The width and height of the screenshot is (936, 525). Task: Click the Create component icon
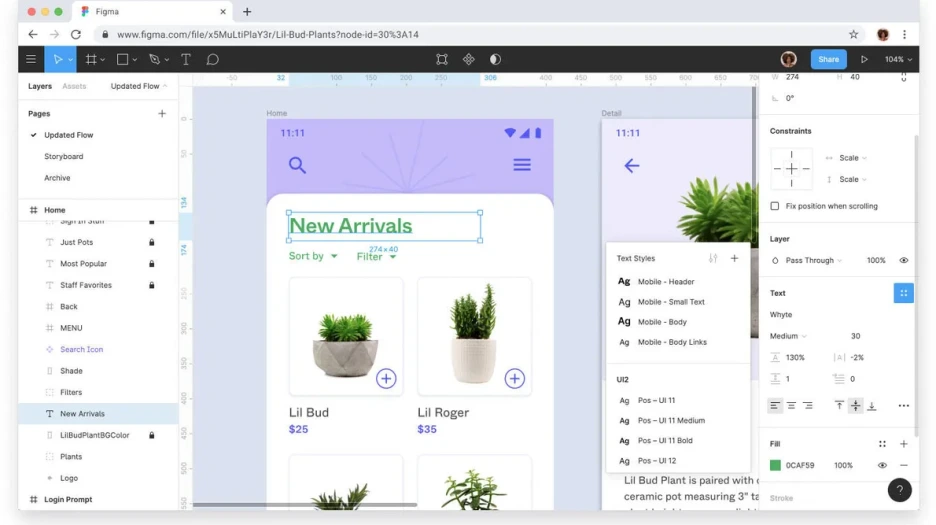pos(469,59)
